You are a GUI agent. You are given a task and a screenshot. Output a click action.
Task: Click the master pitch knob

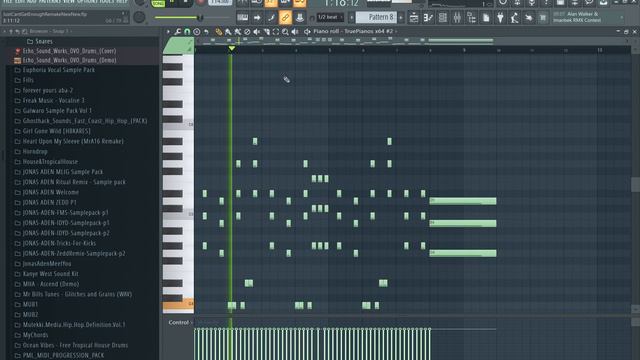tap(139, 17)
